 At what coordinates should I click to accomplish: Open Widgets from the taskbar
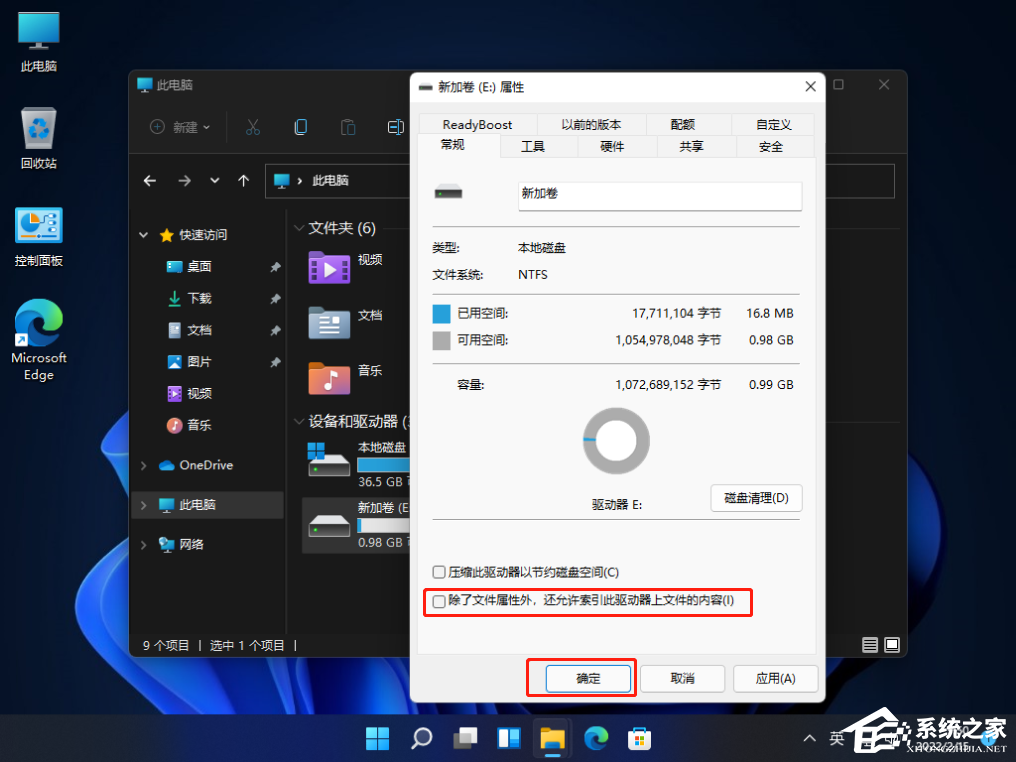click(509, 738)
